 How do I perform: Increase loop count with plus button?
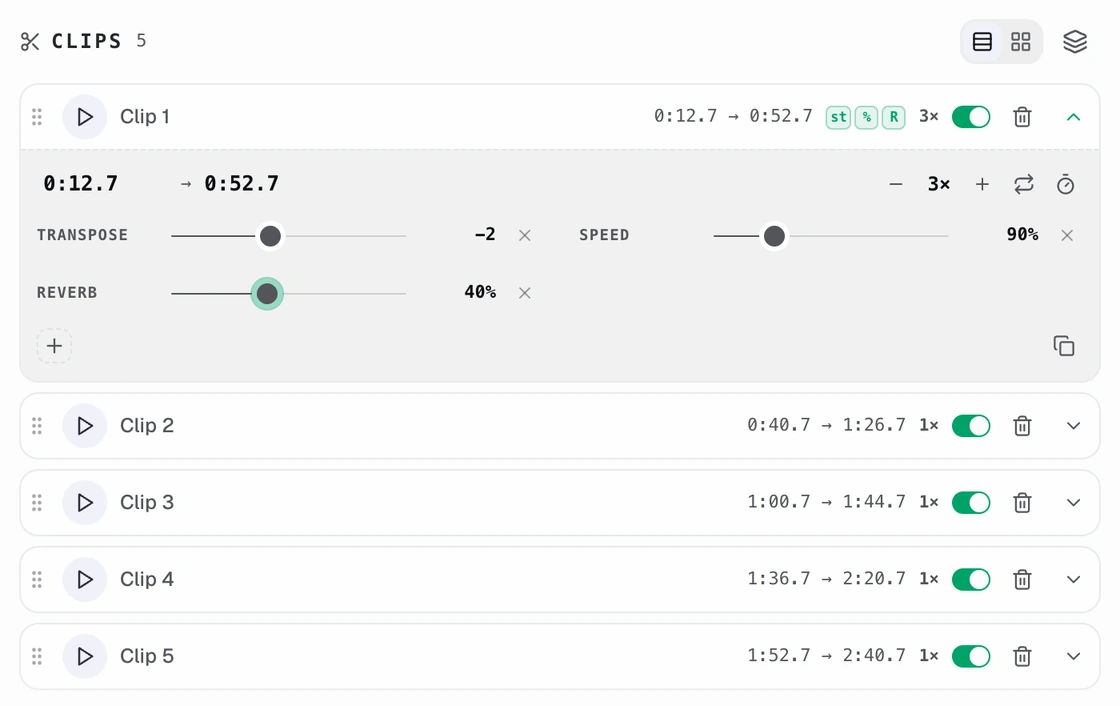coord(982,184)
